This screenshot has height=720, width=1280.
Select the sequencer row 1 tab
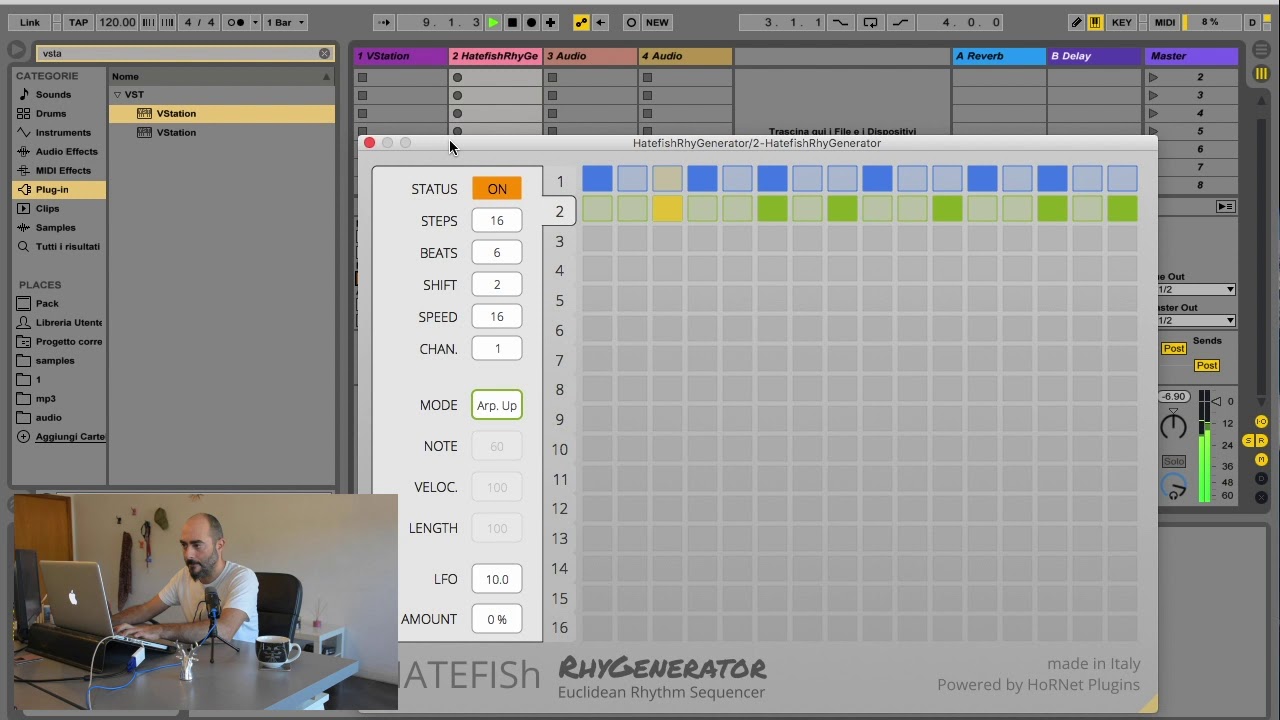pos(560,182)
